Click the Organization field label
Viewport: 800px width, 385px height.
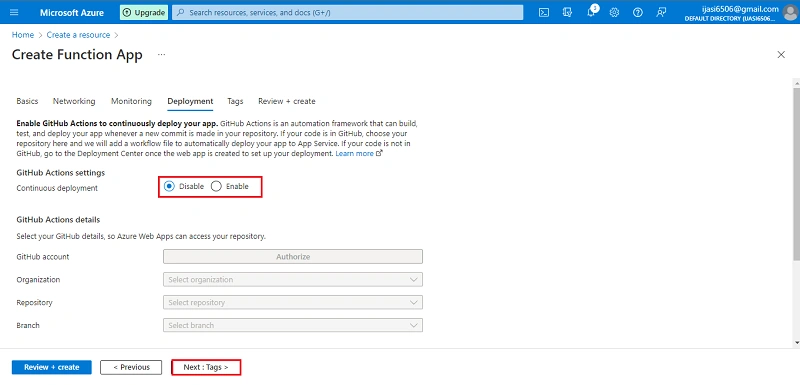(x=38, y=279)
